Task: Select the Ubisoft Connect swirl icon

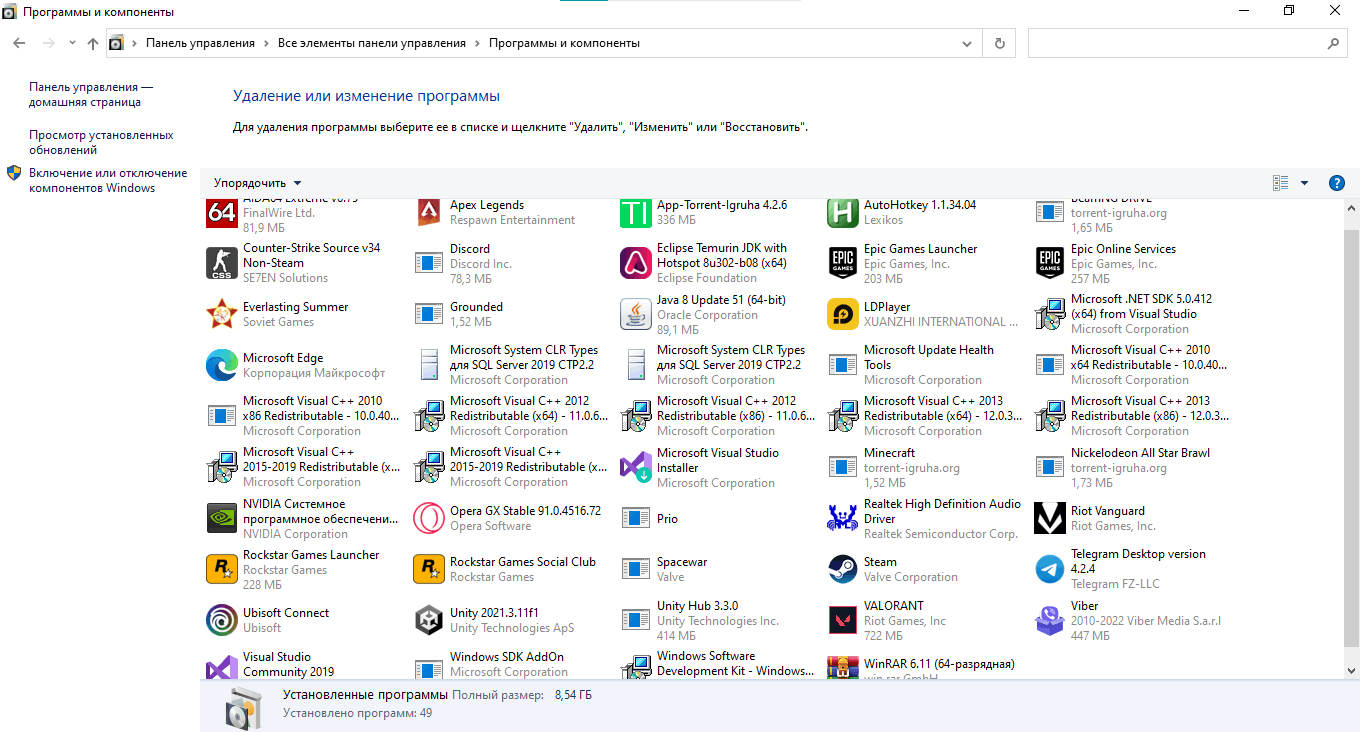Action: (x=222, y=620)
